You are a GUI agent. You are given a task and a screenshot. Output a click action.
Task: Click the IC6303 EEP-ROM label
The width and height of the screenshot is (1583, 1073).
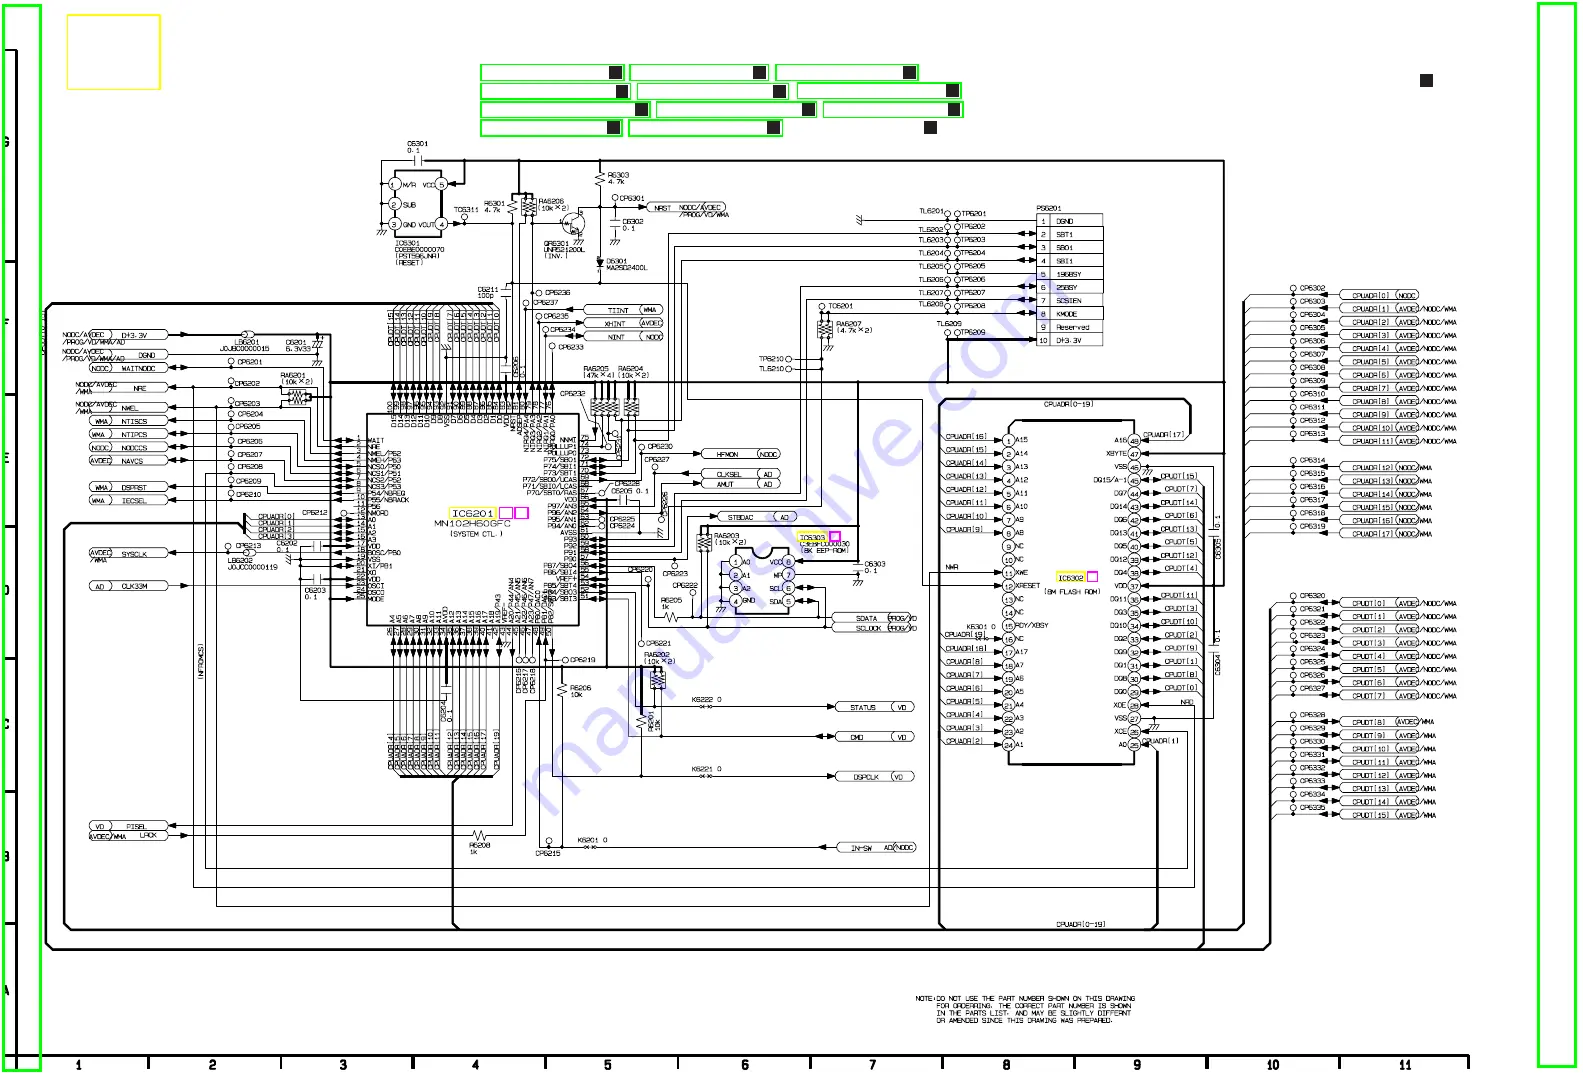[812, 537]
